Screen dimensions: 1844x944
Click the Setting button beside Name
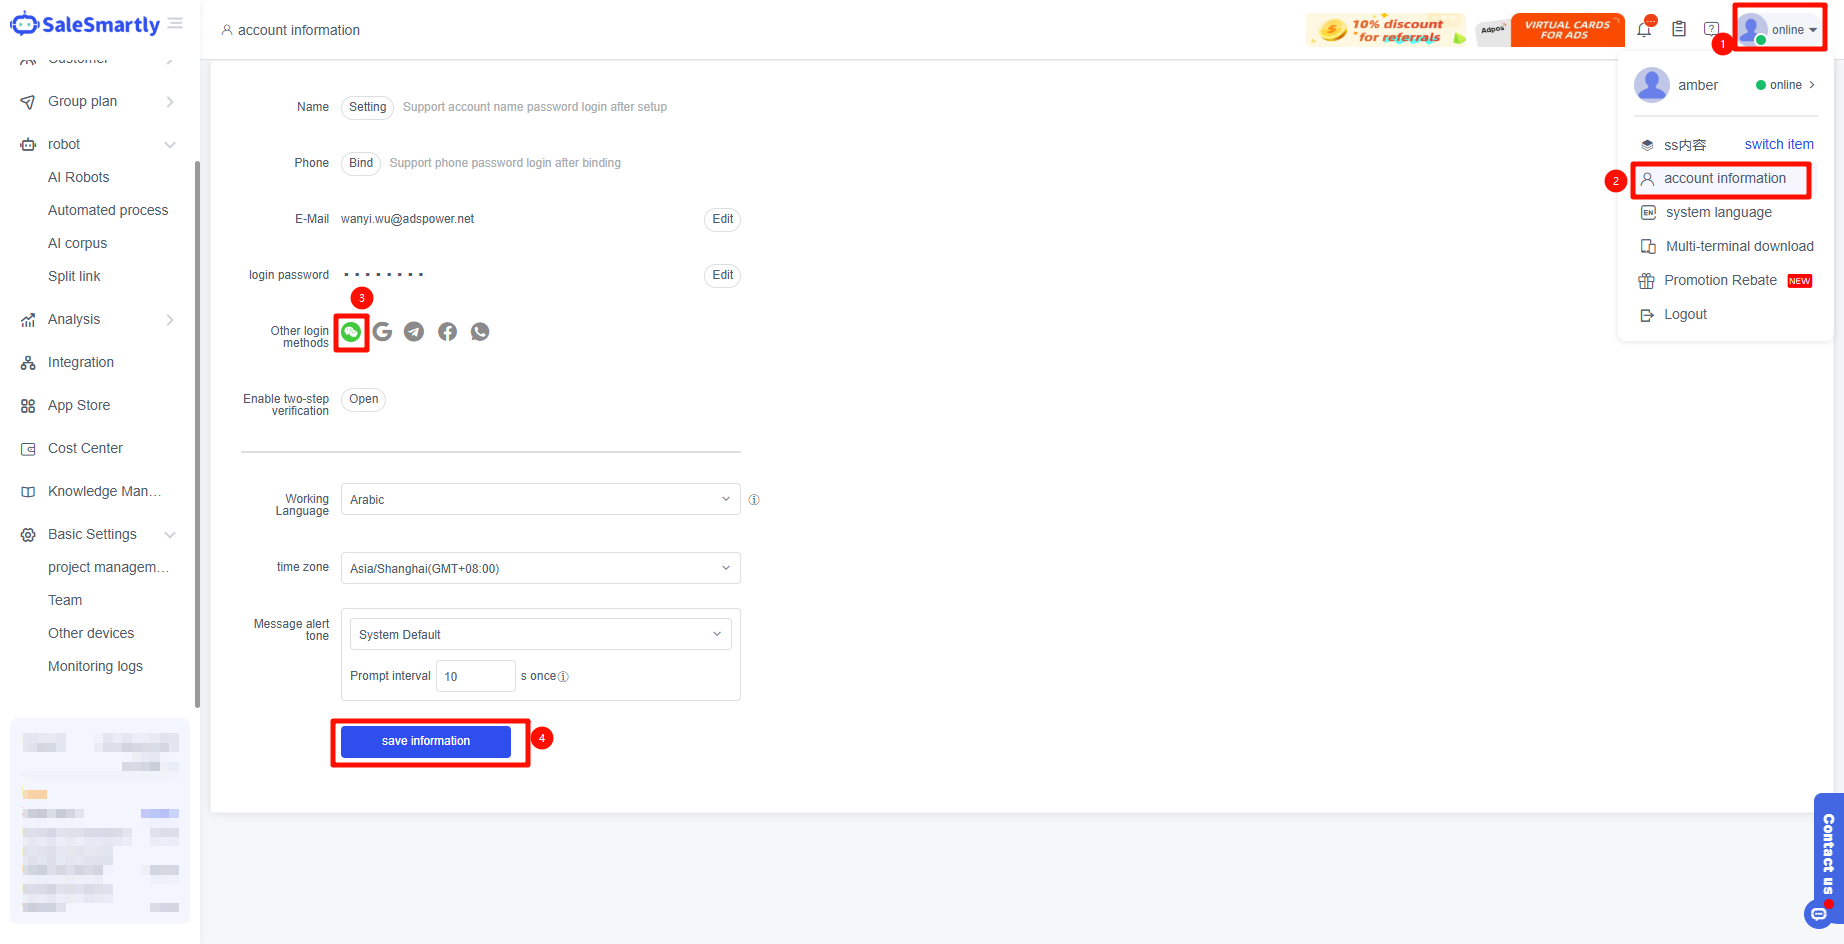(x=368, y=108)
